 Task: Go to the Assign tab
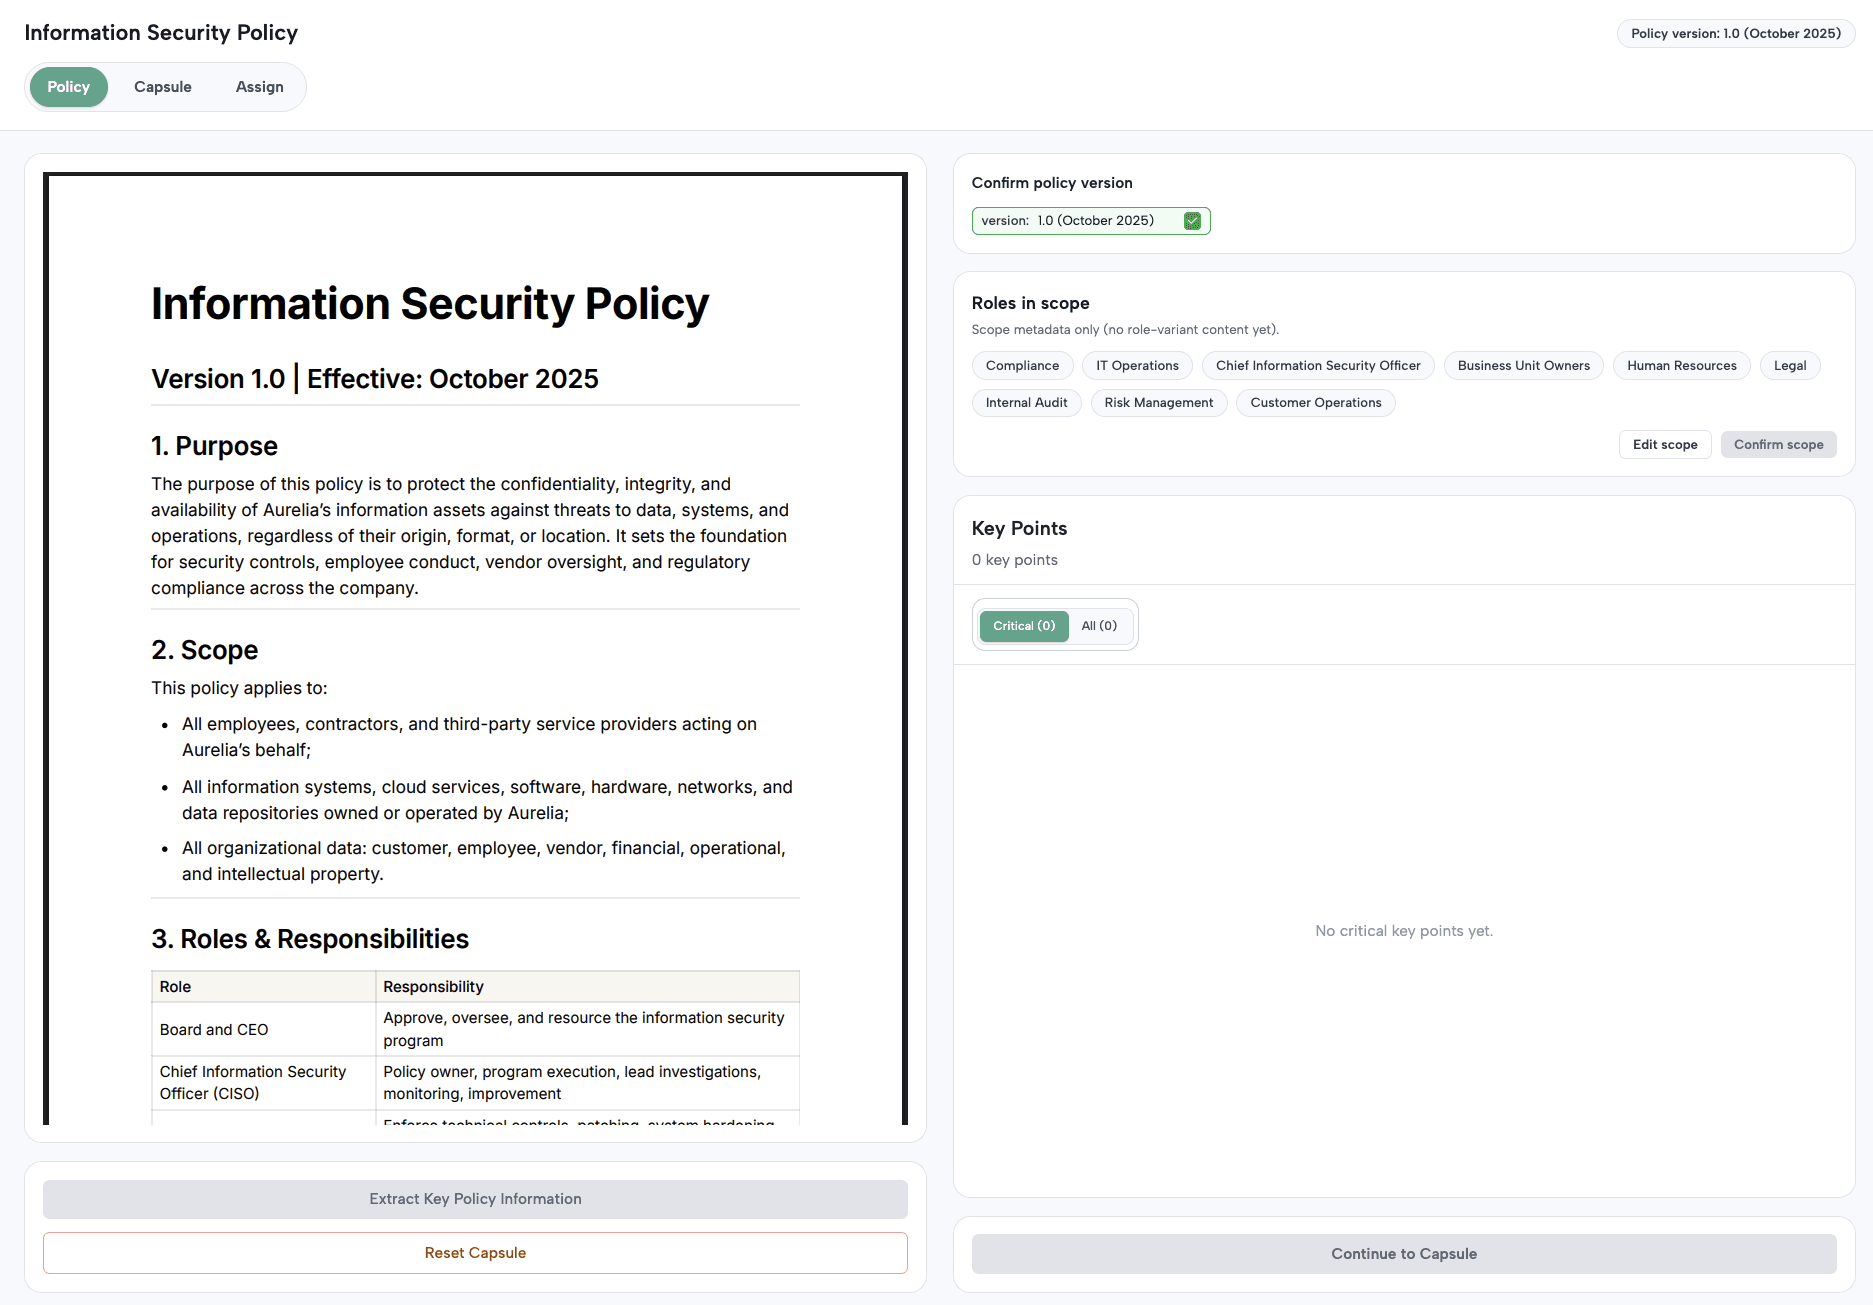click(259, 87)
